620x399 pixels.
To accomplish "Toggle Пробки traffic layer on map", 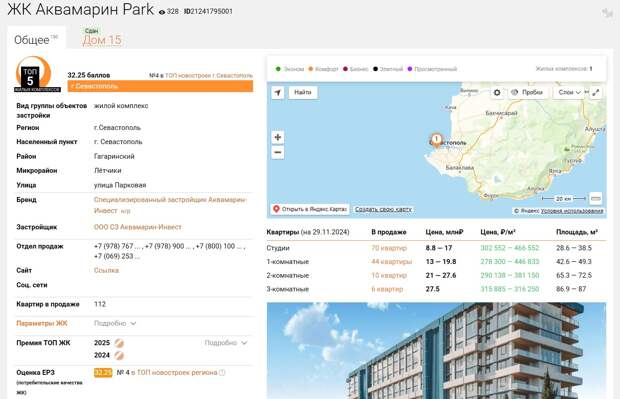I will pos(527,93).
